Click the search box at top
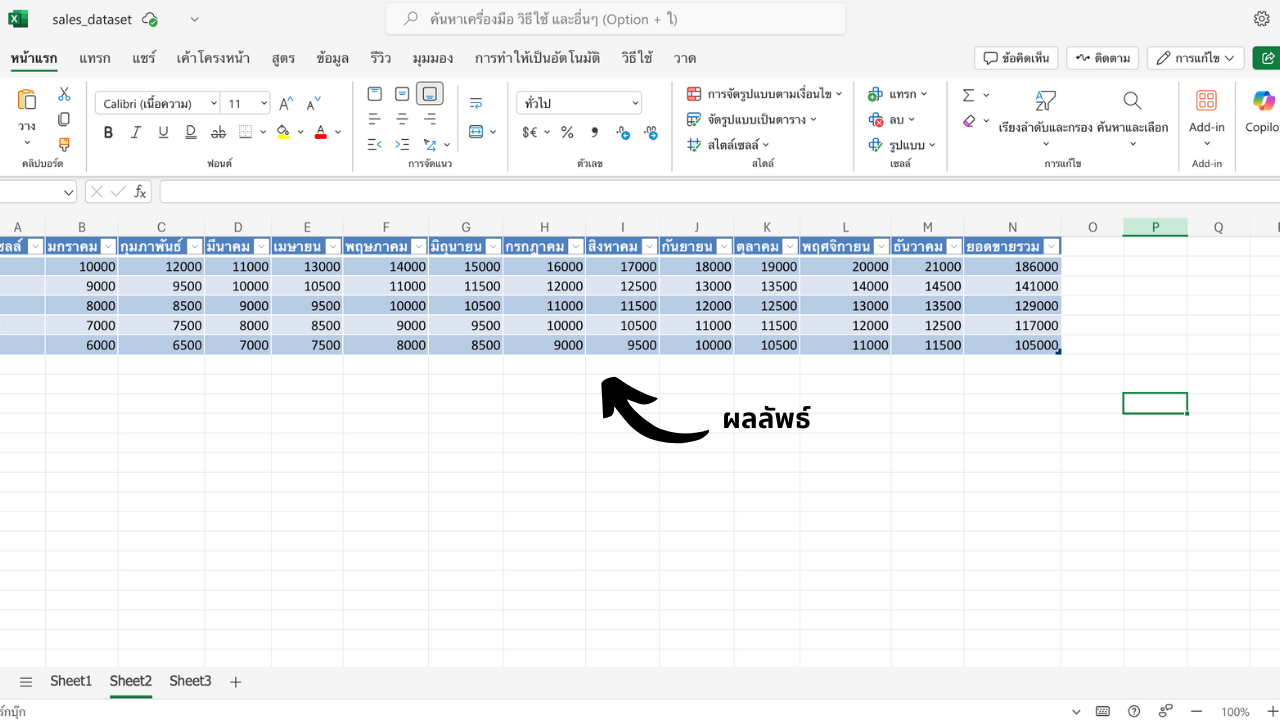Viewport: 1280px width, 720px height. [615, 19]
